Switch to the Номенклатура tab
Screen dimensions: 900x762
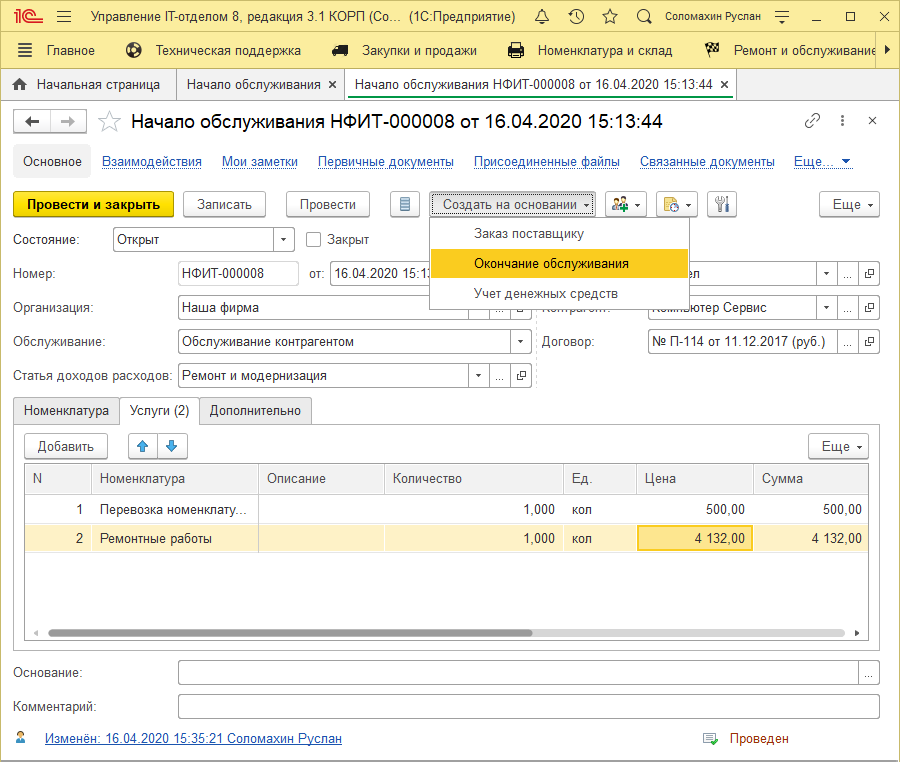coord(66,411)
